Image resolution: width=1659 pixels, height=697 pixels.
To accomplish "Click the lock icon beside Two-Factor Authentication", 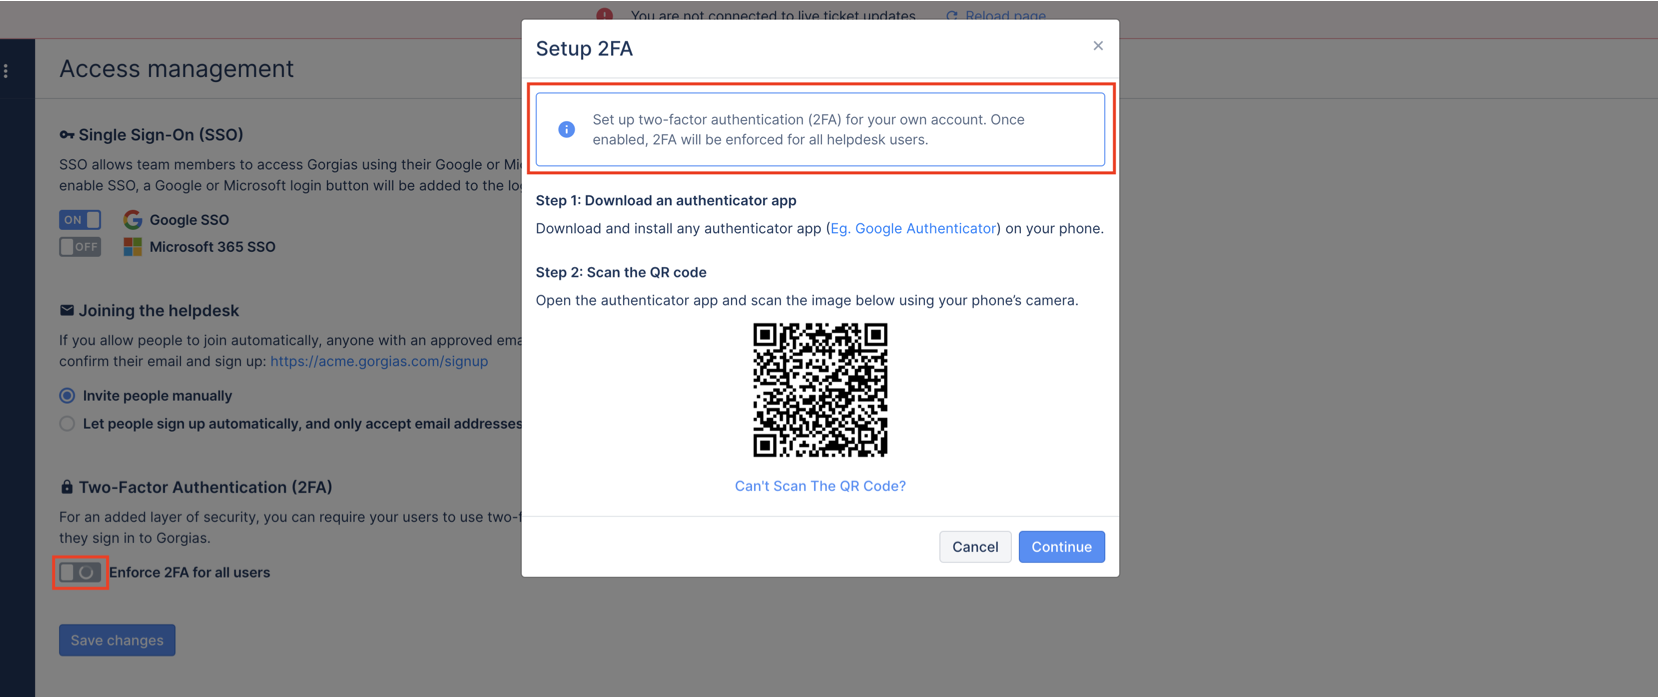I will pyautogui.click(x=67, y=487).
